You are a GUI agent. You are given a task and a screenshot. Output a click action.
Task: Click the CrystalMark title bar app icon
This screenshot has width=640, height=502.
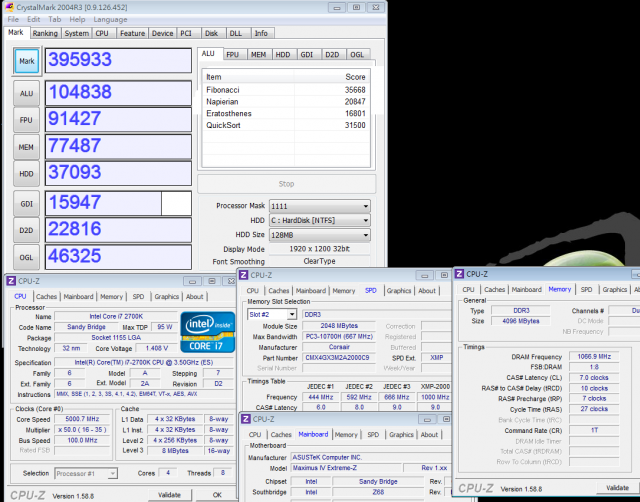click(9, 7)
